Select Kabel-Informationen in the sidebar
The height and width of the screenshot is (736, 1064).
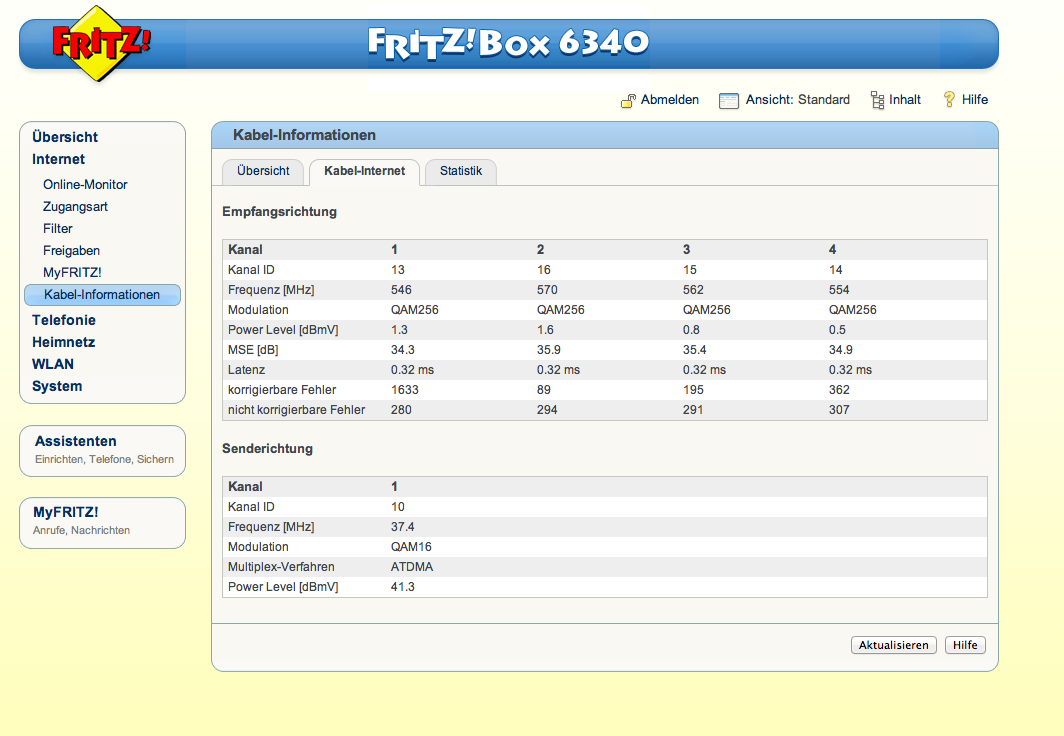point(102,295)
